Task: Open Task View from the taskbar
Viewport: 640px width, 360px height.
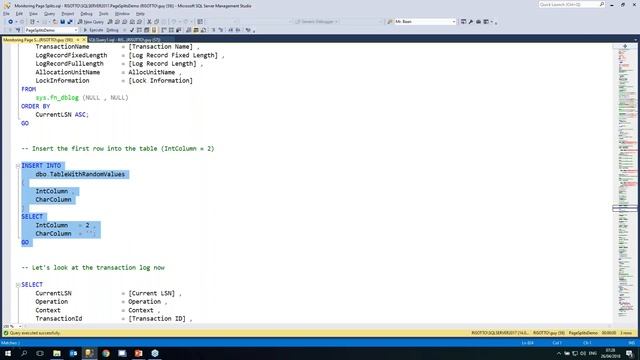Action: [40, 353]
